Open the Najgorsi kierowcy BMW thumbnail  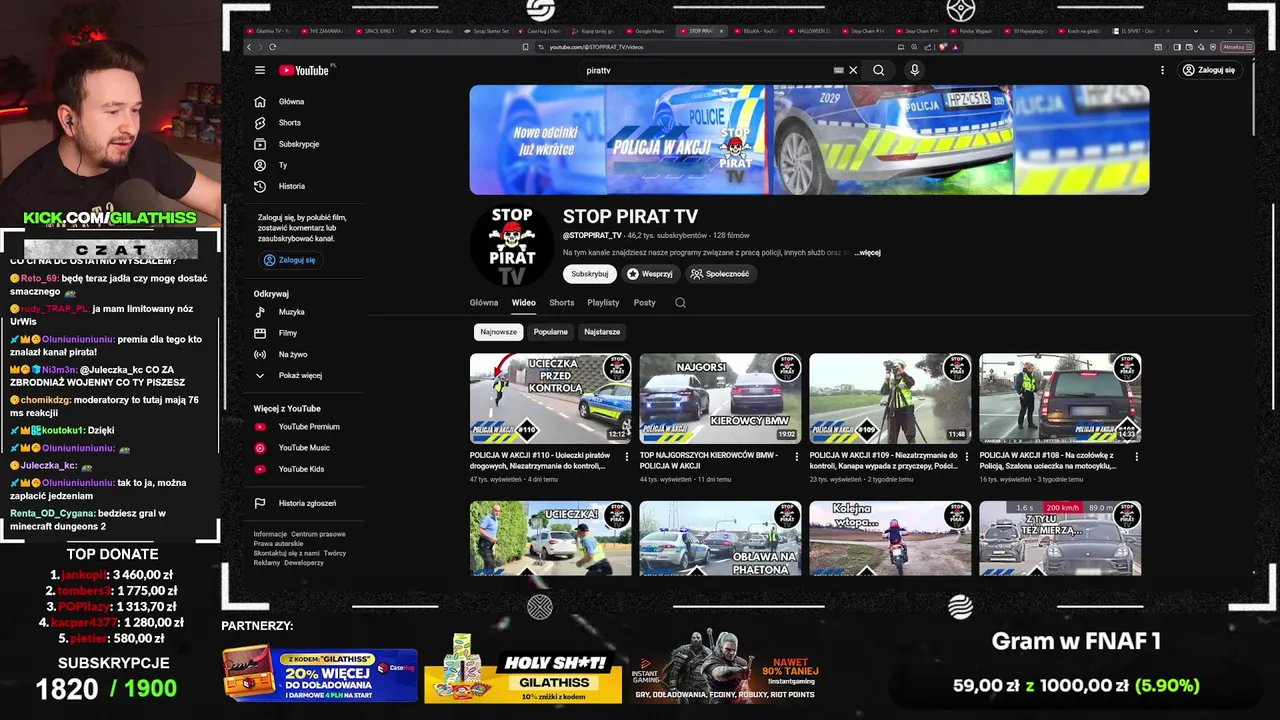tap(720, 398)
